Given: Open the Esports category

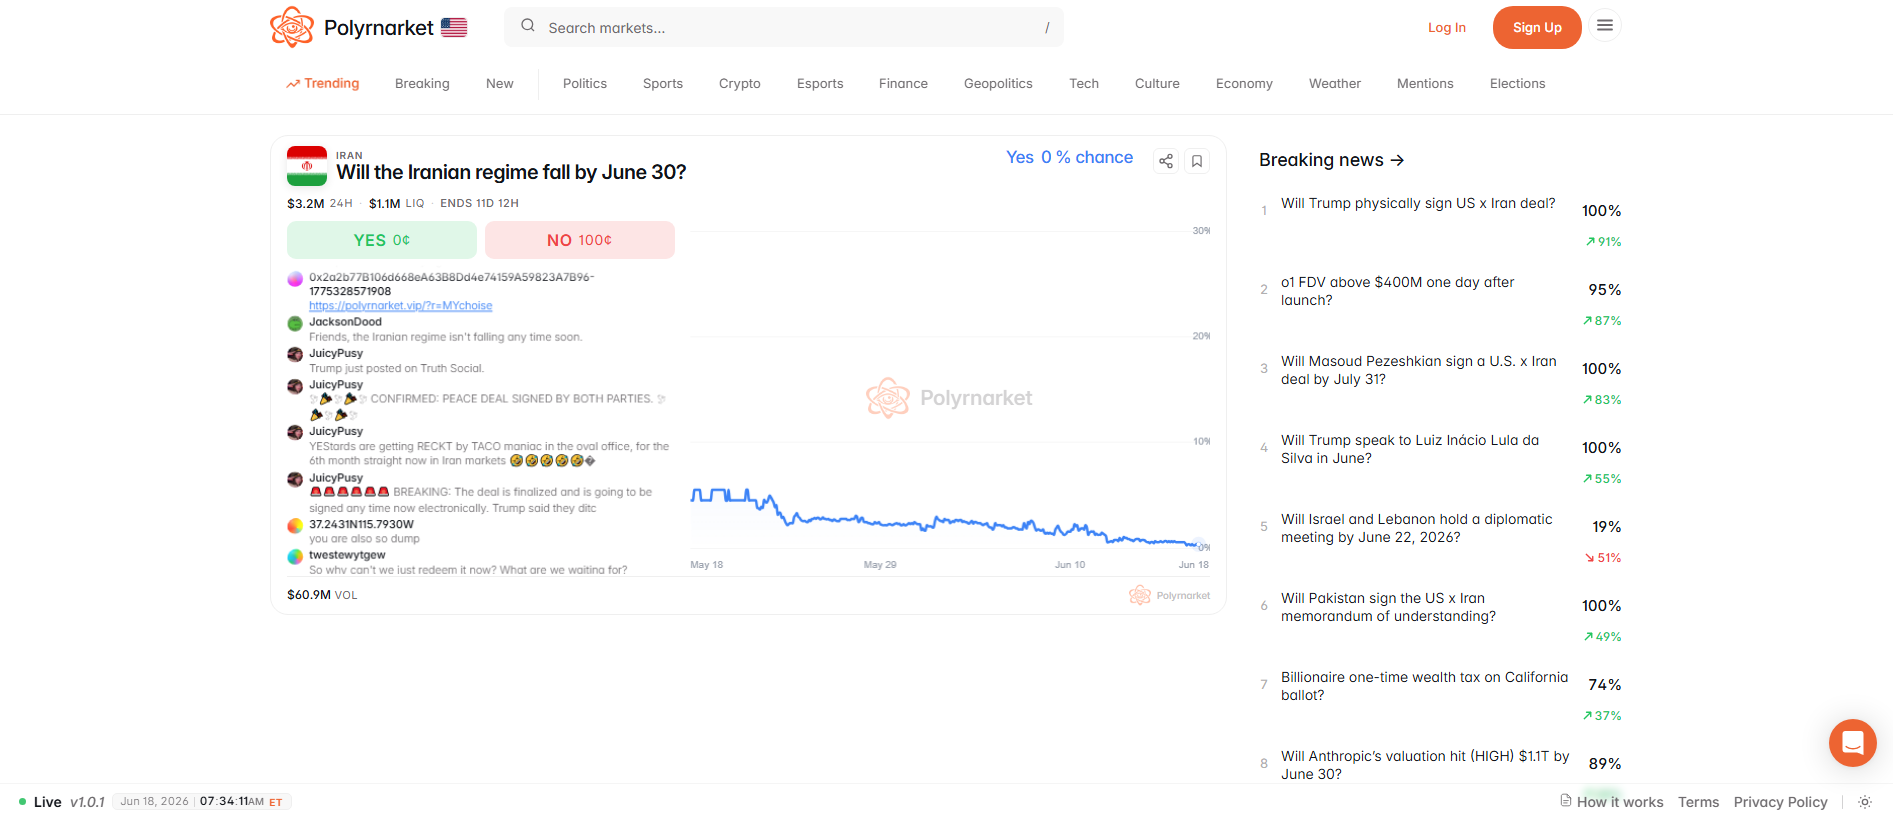Looking at the screenshot, I should pyautogui.click(x=820, y=84).
